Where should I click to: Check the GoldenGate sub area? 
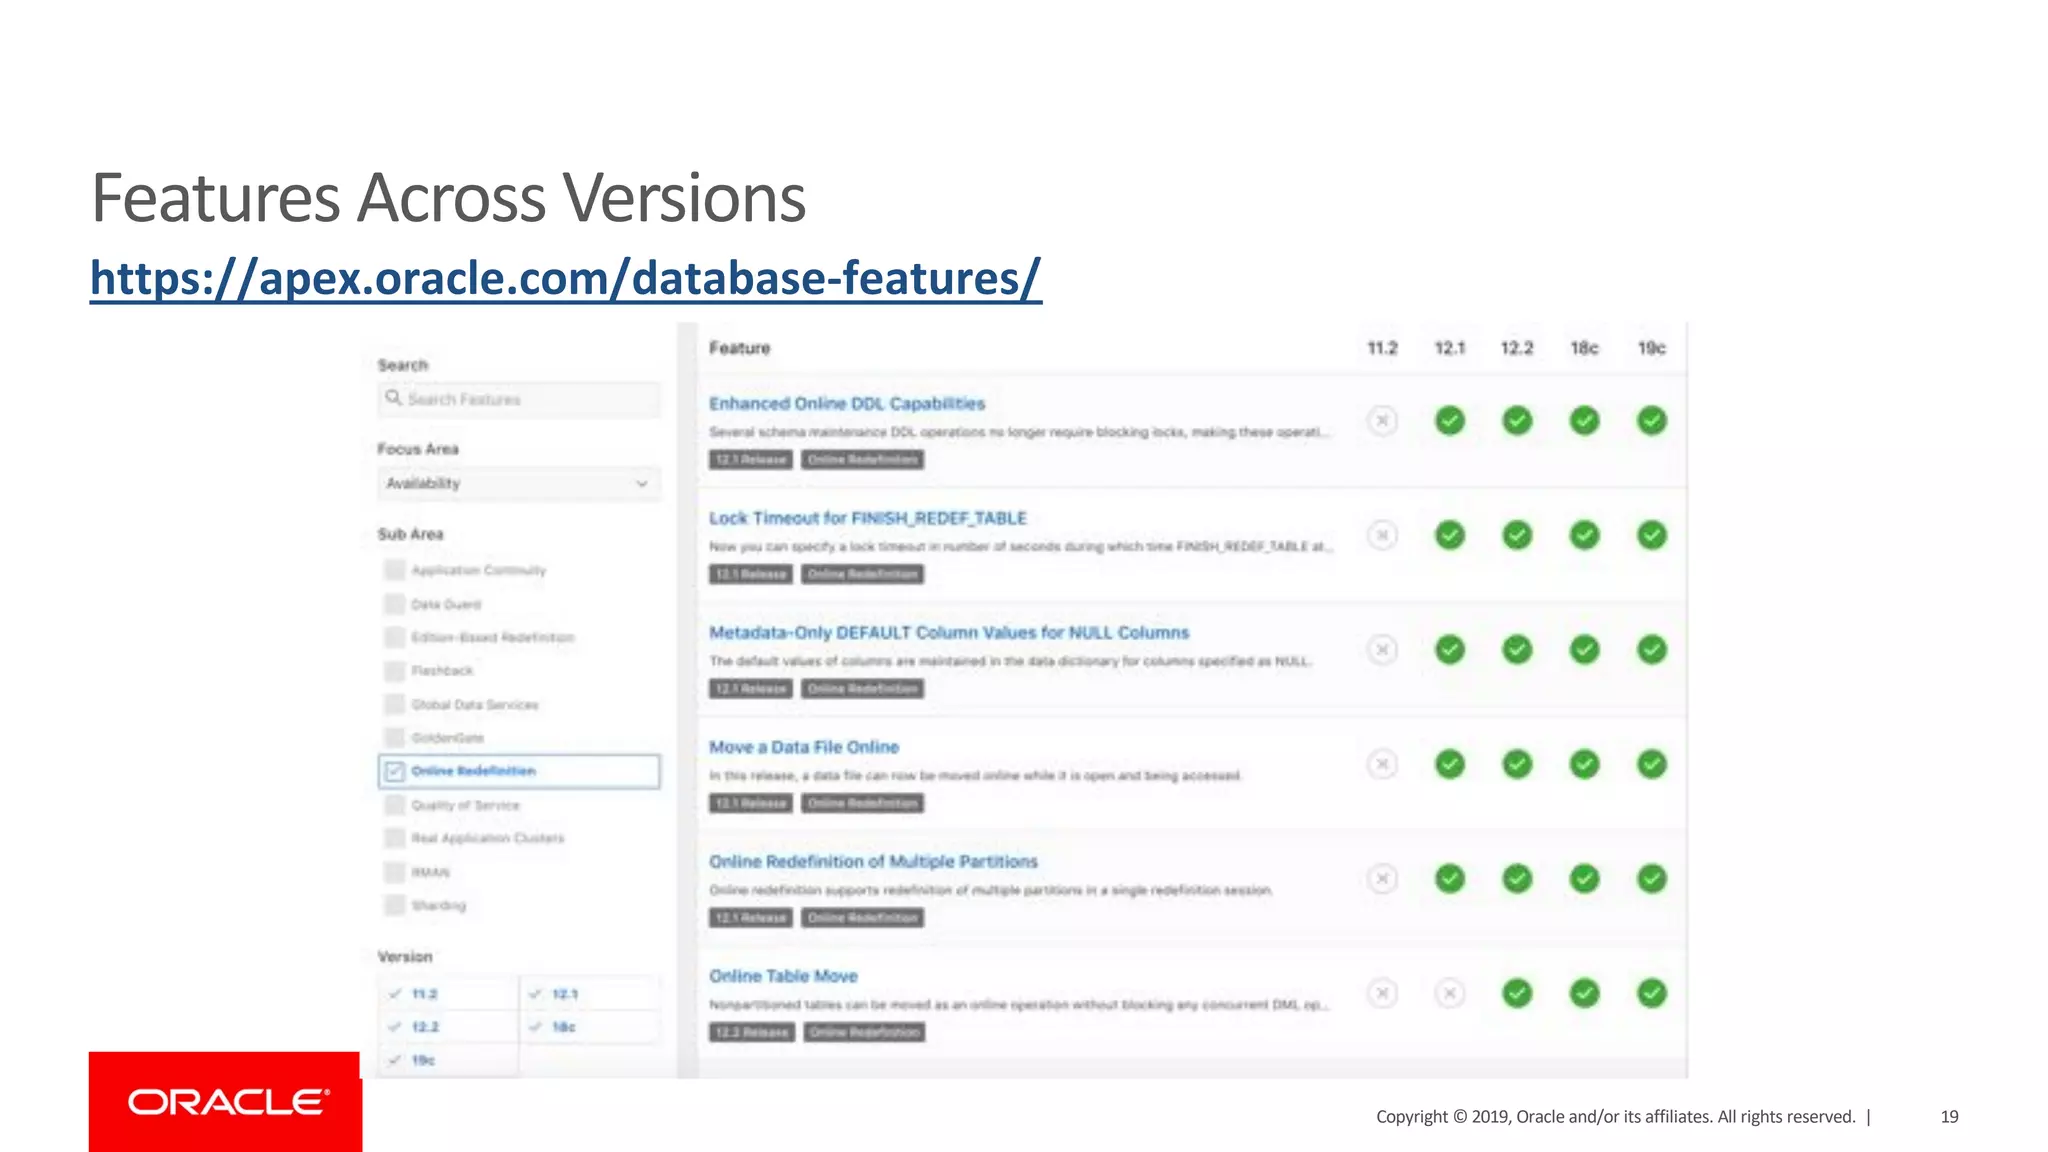pyautogui.click(x=395, y=738)
